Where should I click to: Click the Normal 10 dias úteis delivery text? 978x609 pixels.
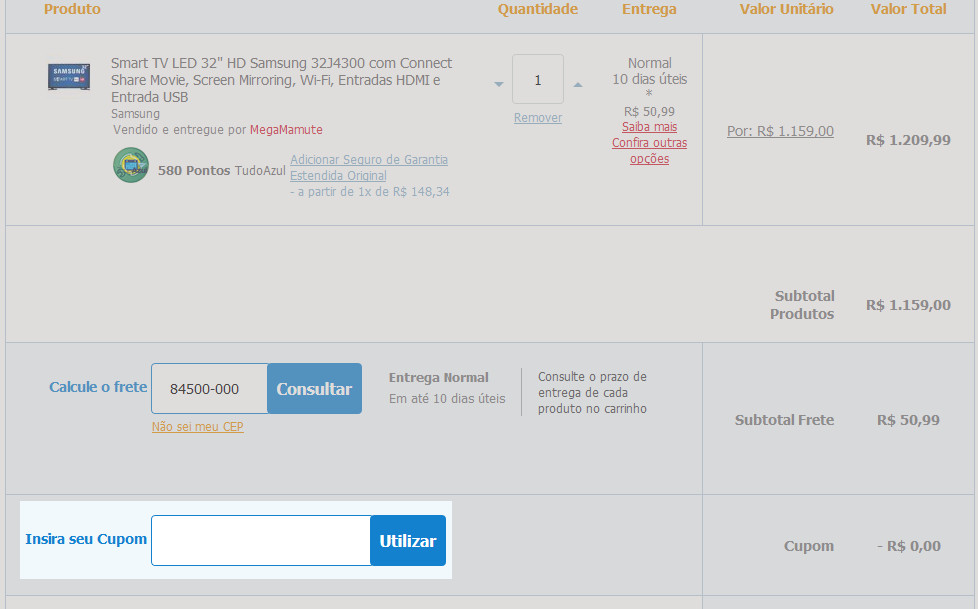pos(649,71)
